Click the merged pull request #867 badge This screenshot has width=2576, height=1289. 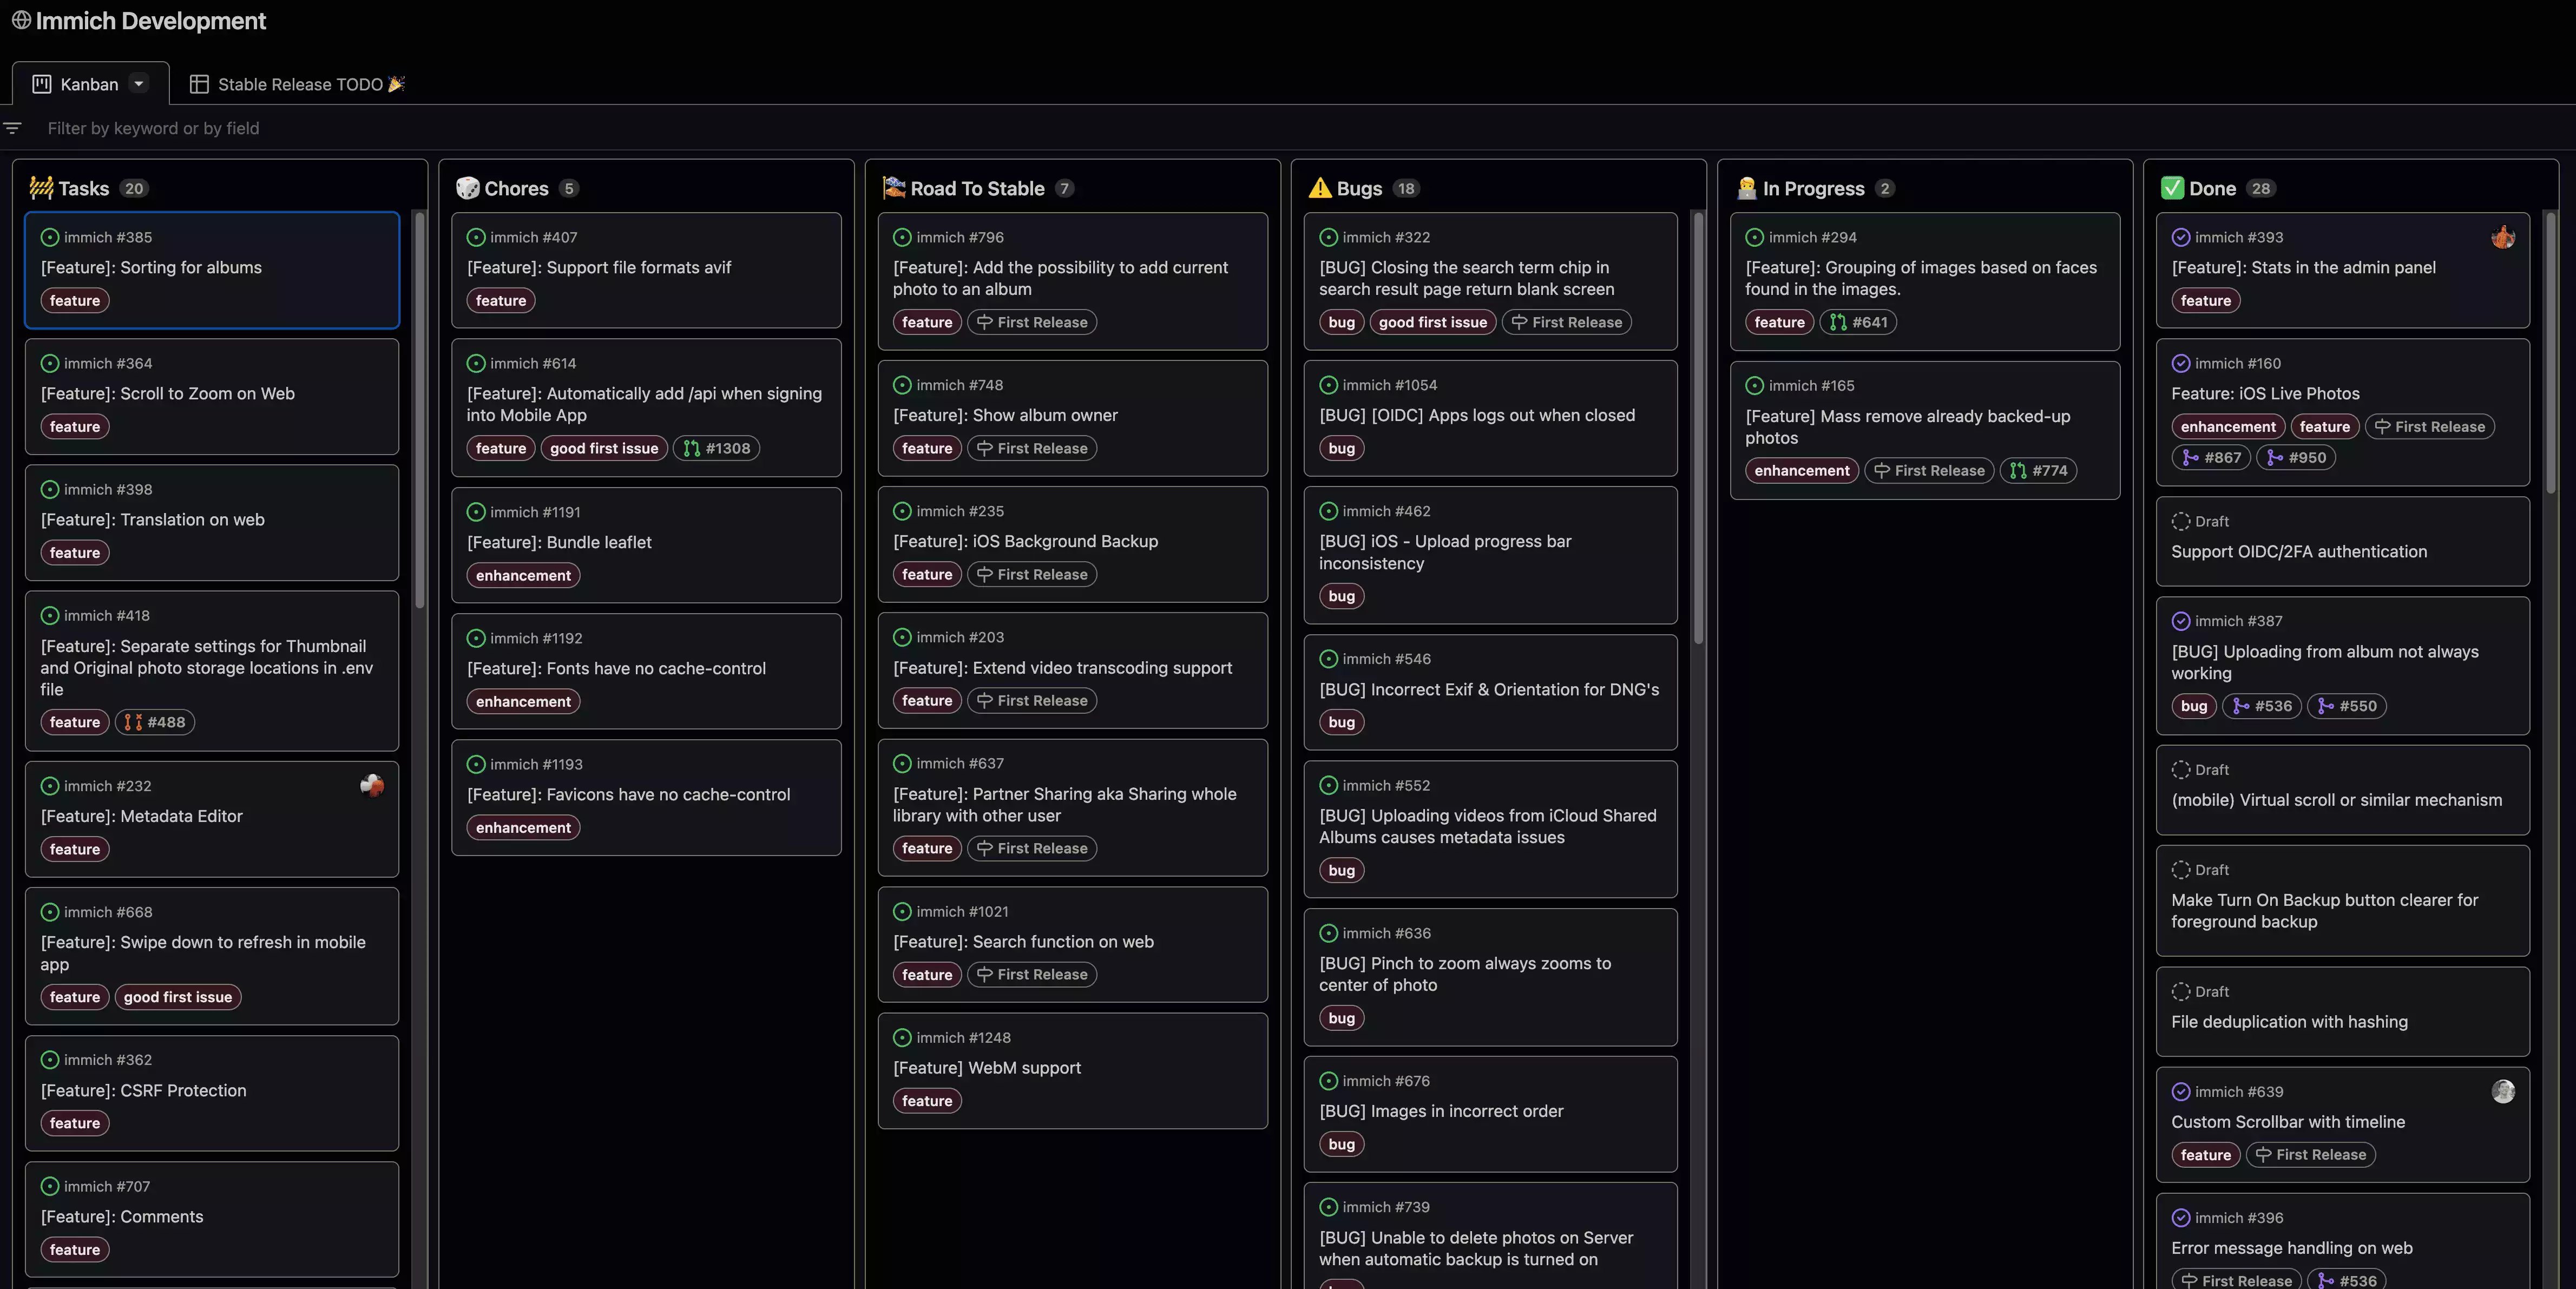point(2211,457)
